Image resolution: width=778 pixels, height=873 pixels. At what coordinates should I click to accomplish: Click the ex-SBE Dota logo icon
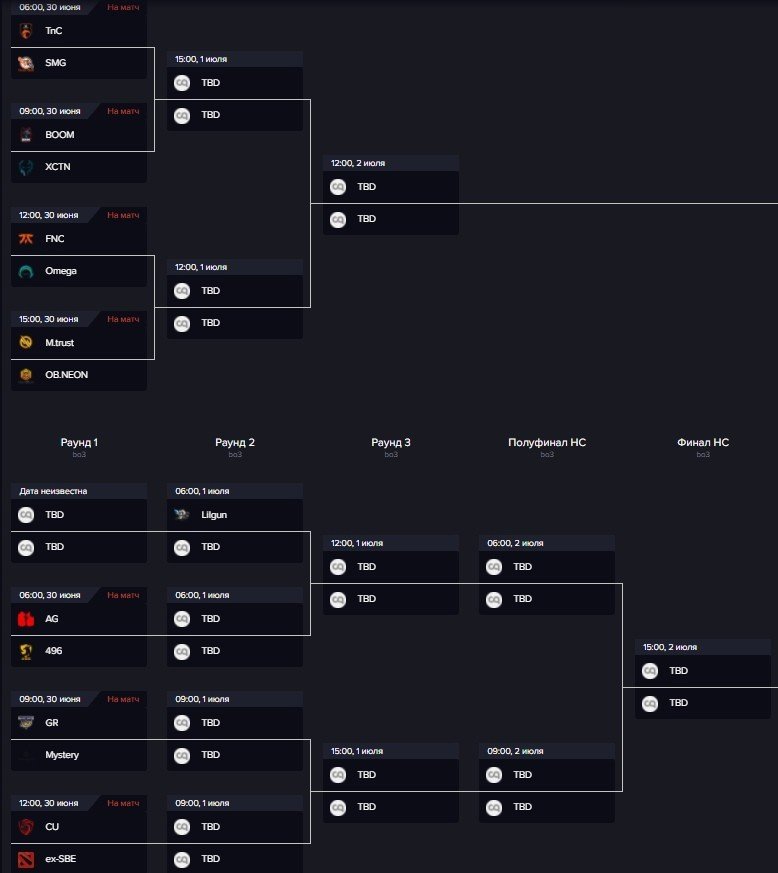coord(26,859)
